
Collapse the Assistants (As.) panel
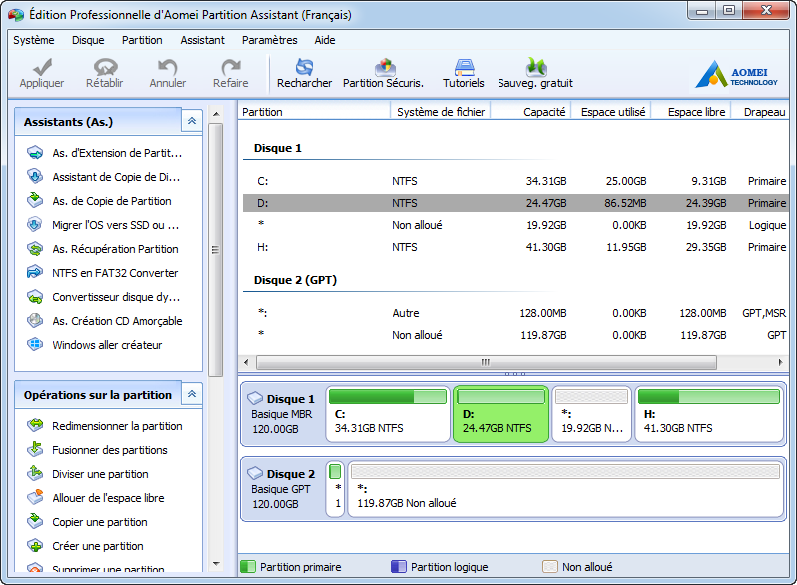tap(192, 121)
